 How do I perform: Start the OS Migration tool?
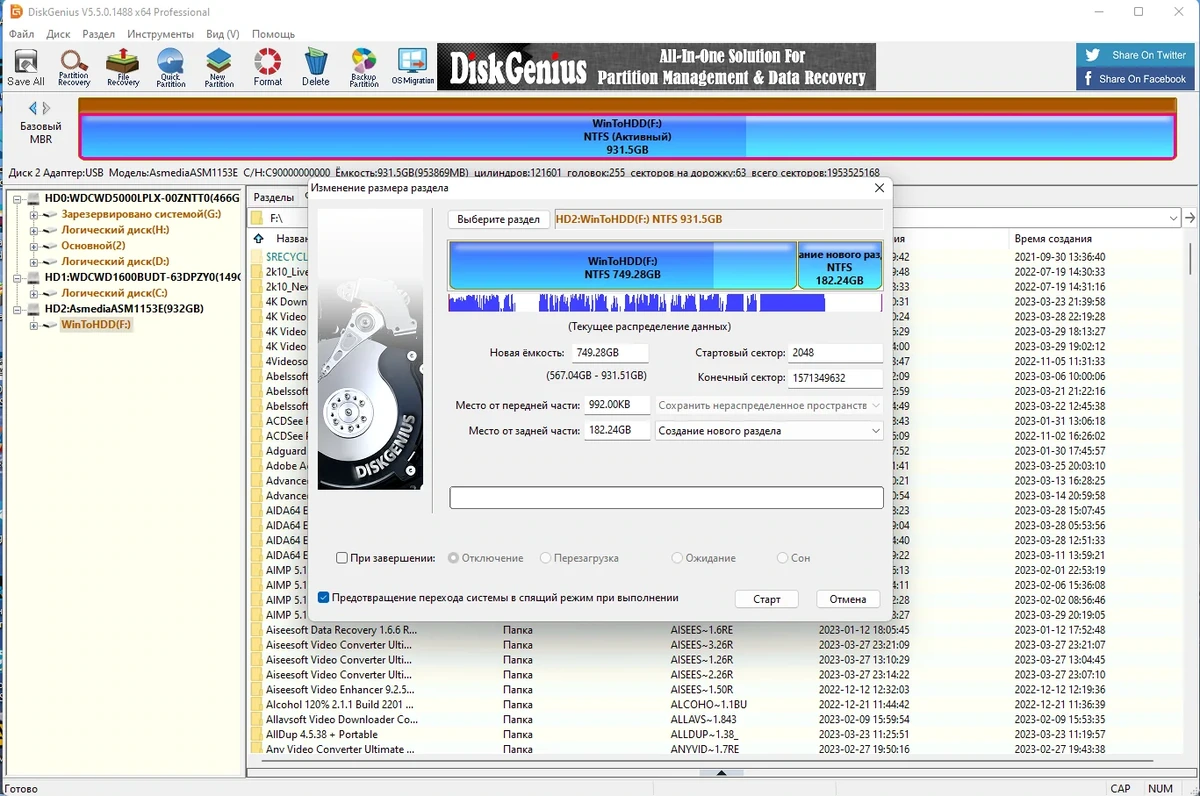[413, 67]
